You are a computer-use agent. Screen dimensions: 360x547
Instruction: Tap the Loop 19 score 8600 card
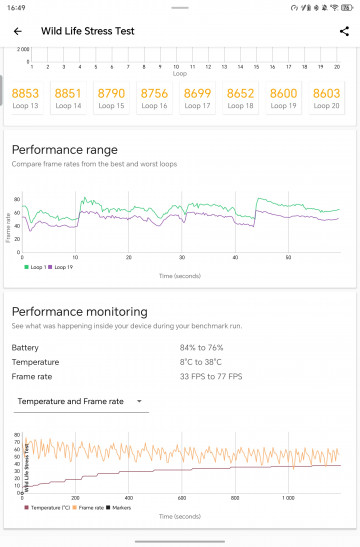tap(283, 98)
